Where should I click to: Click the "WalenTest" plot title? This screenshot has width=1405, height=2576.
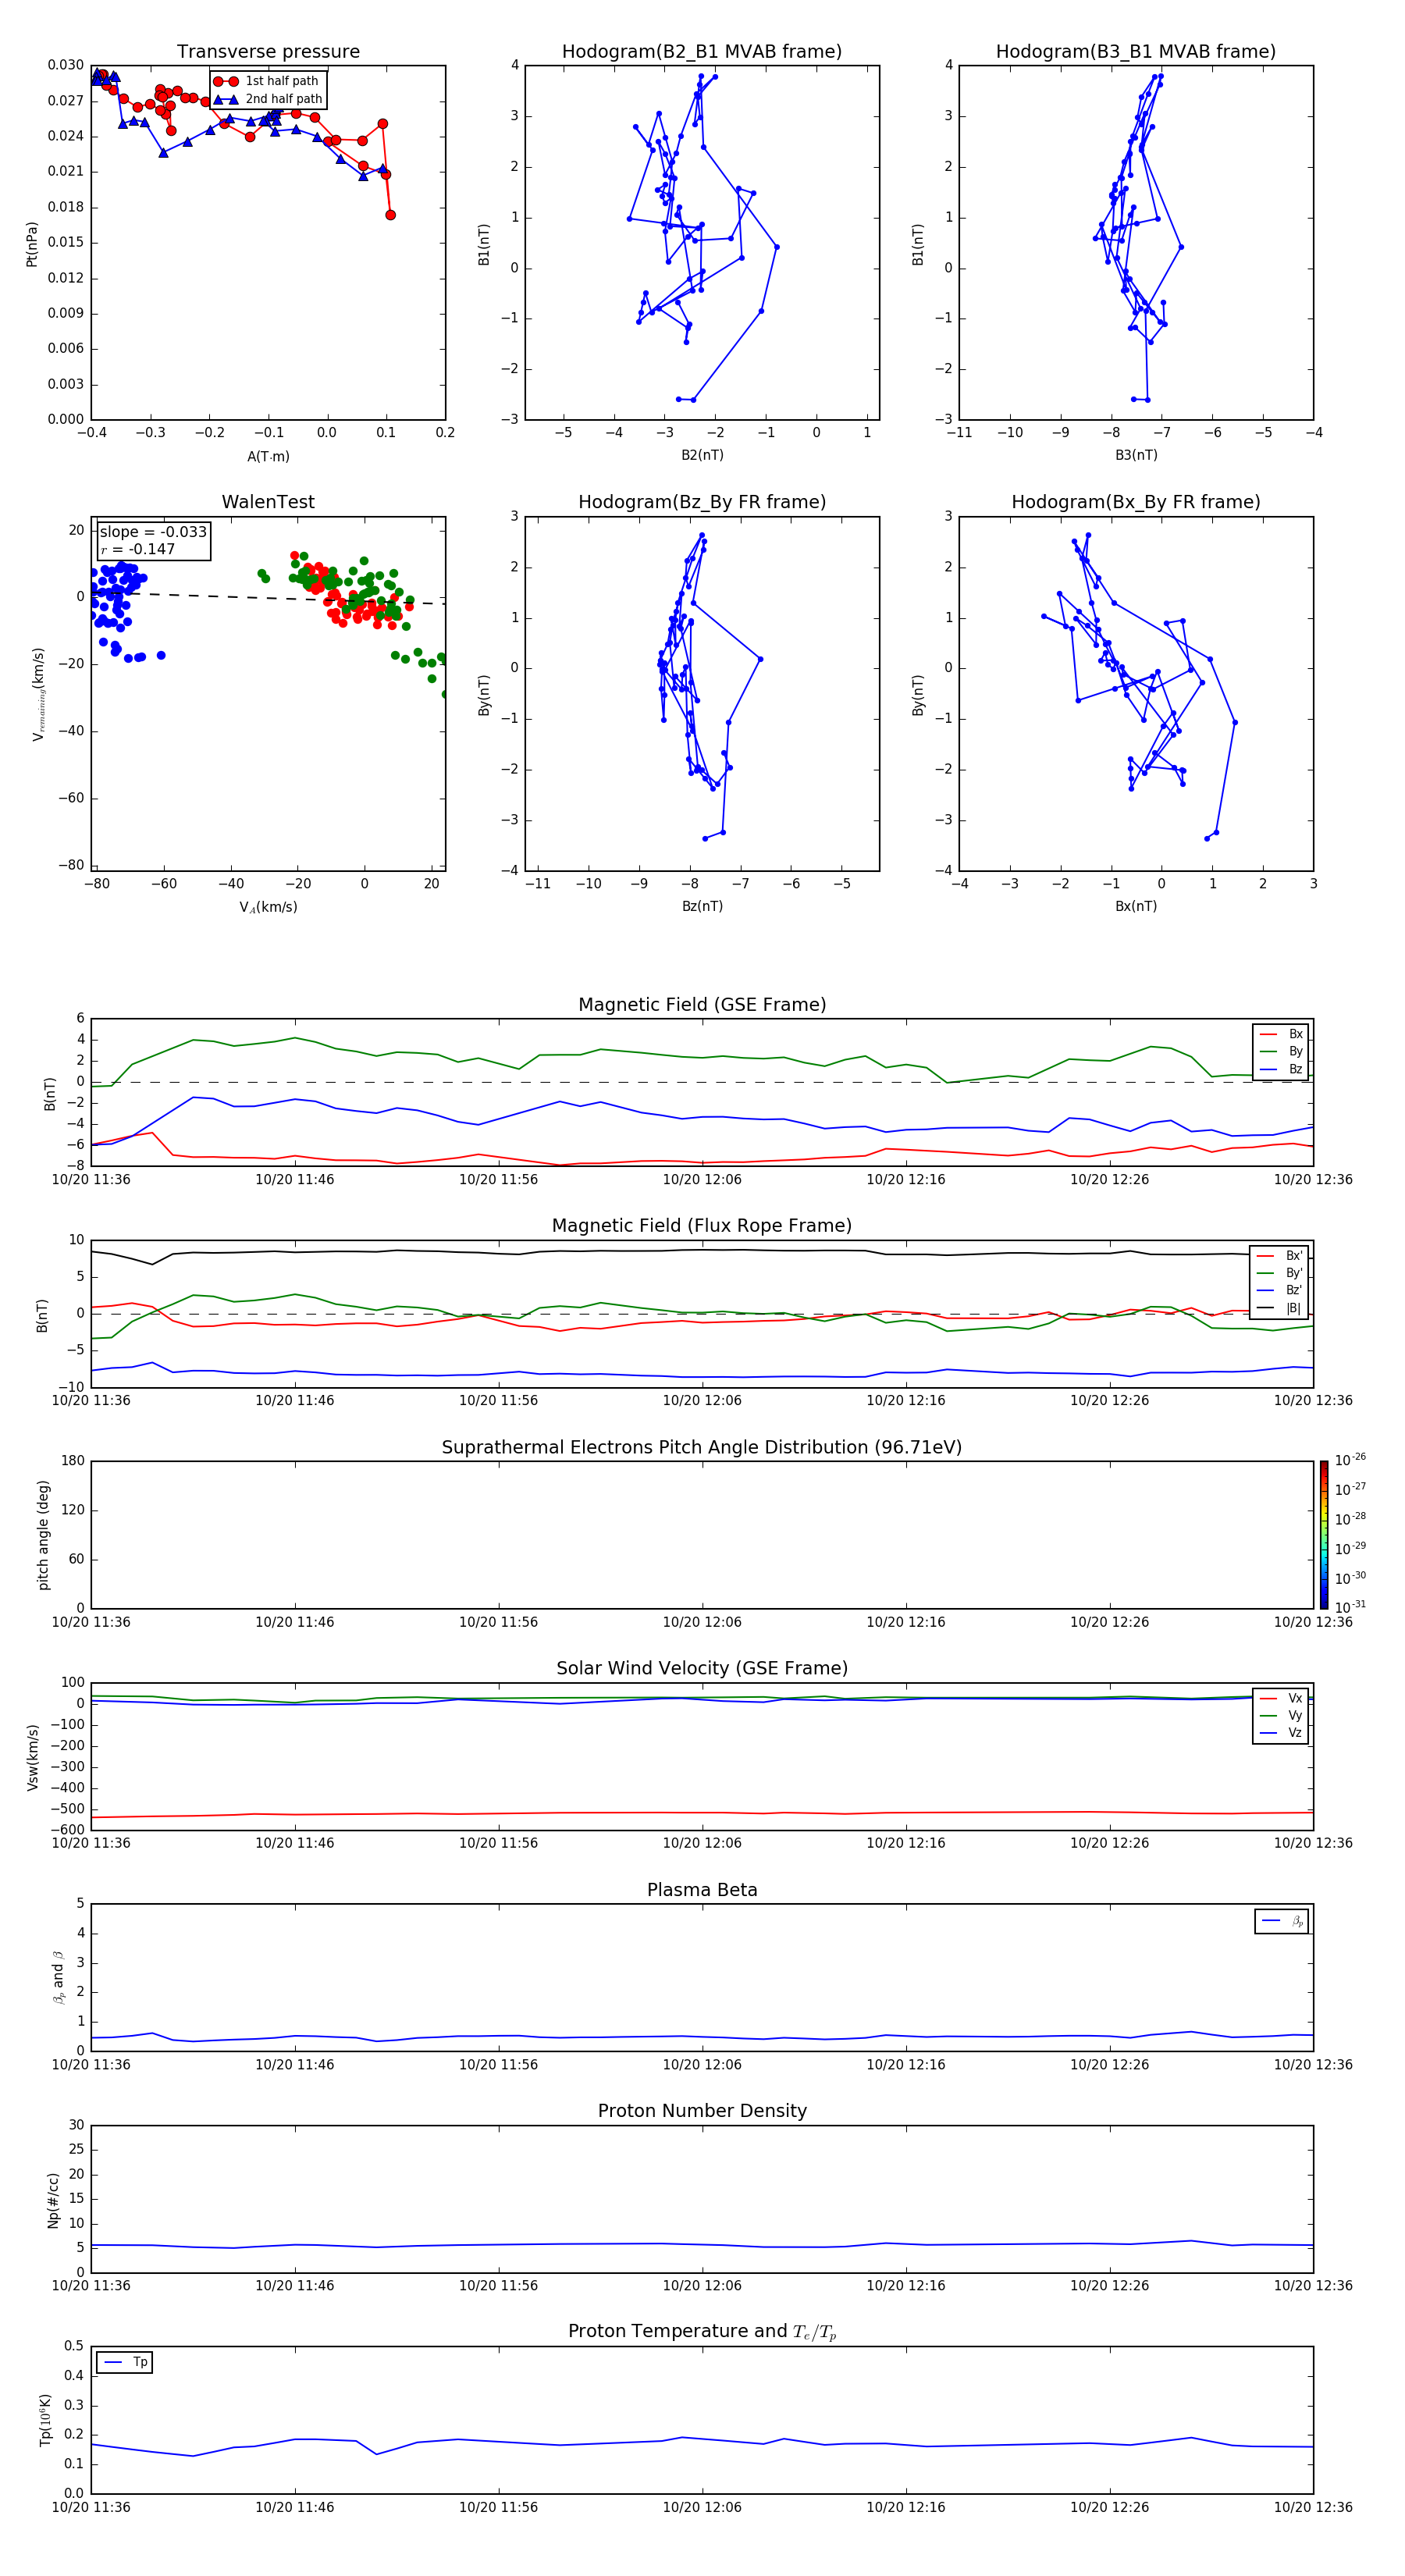pos(268,502)
